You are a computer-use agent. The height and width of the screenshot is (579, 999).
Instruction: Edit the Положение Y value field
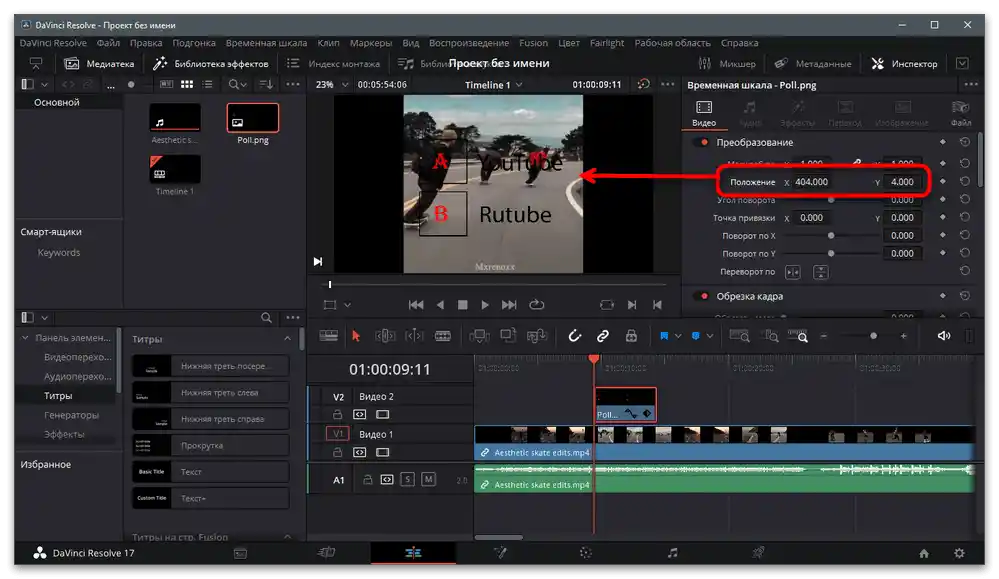[902, 182]
